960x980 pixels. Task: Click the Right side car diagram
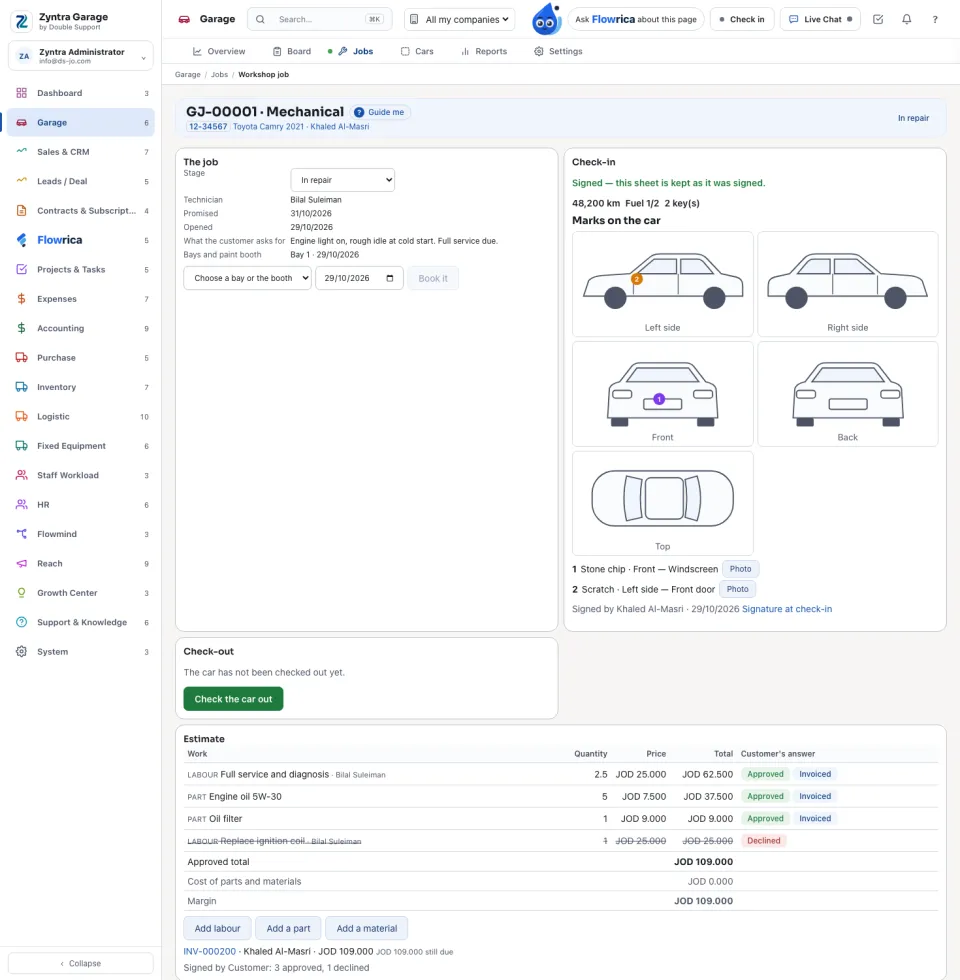(x=848, y=284)
